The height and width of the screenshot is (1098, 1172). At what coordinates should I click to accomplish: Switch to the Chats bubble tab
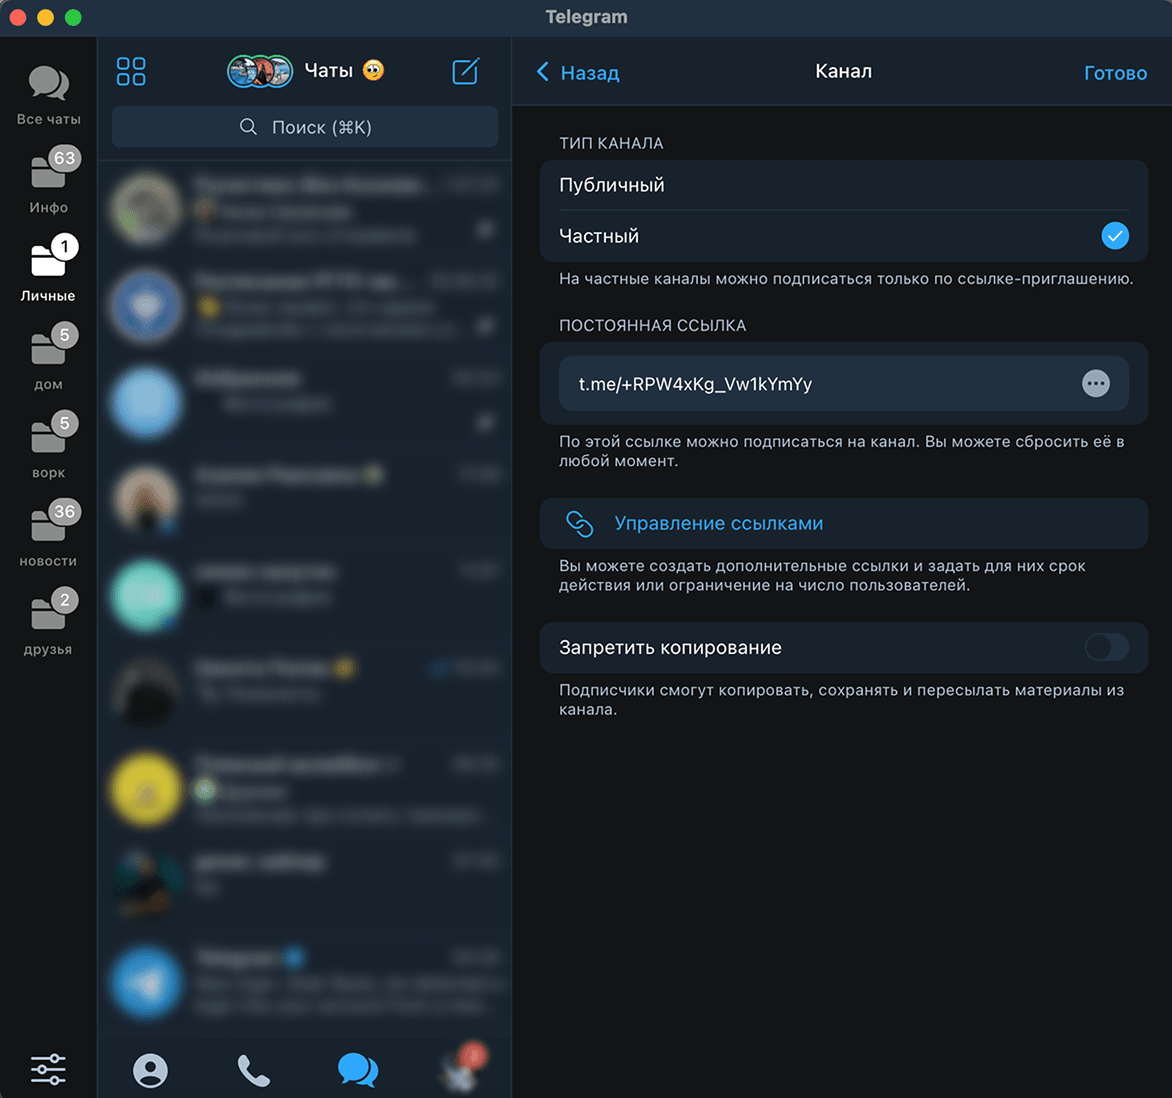click(358, 1070)
